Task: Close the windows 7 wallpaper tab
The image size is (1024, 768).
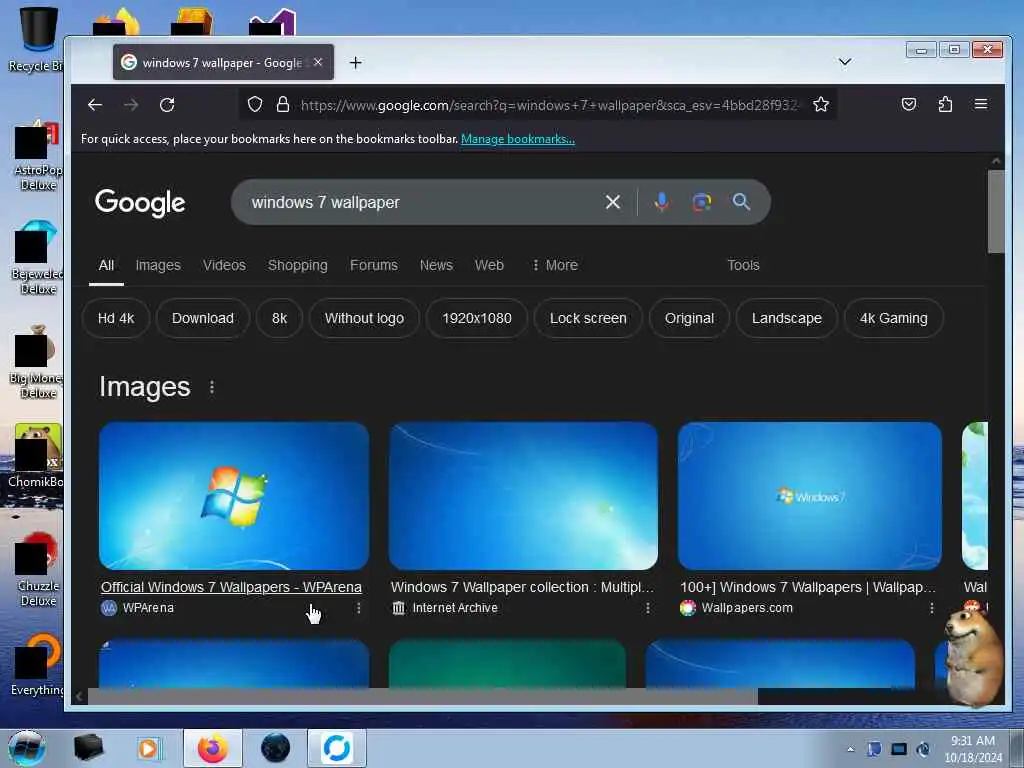Action: click(x=318, y=62)
